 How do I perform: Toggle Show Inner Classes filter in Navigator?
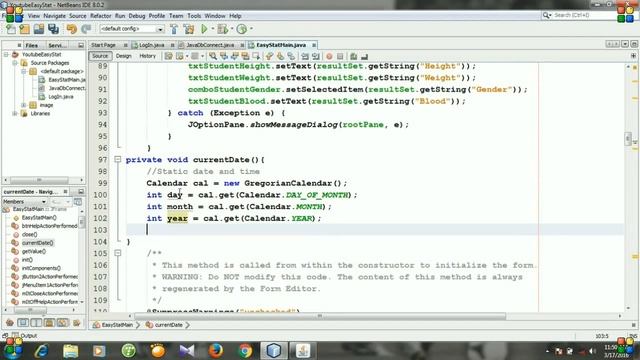point(62,323)
